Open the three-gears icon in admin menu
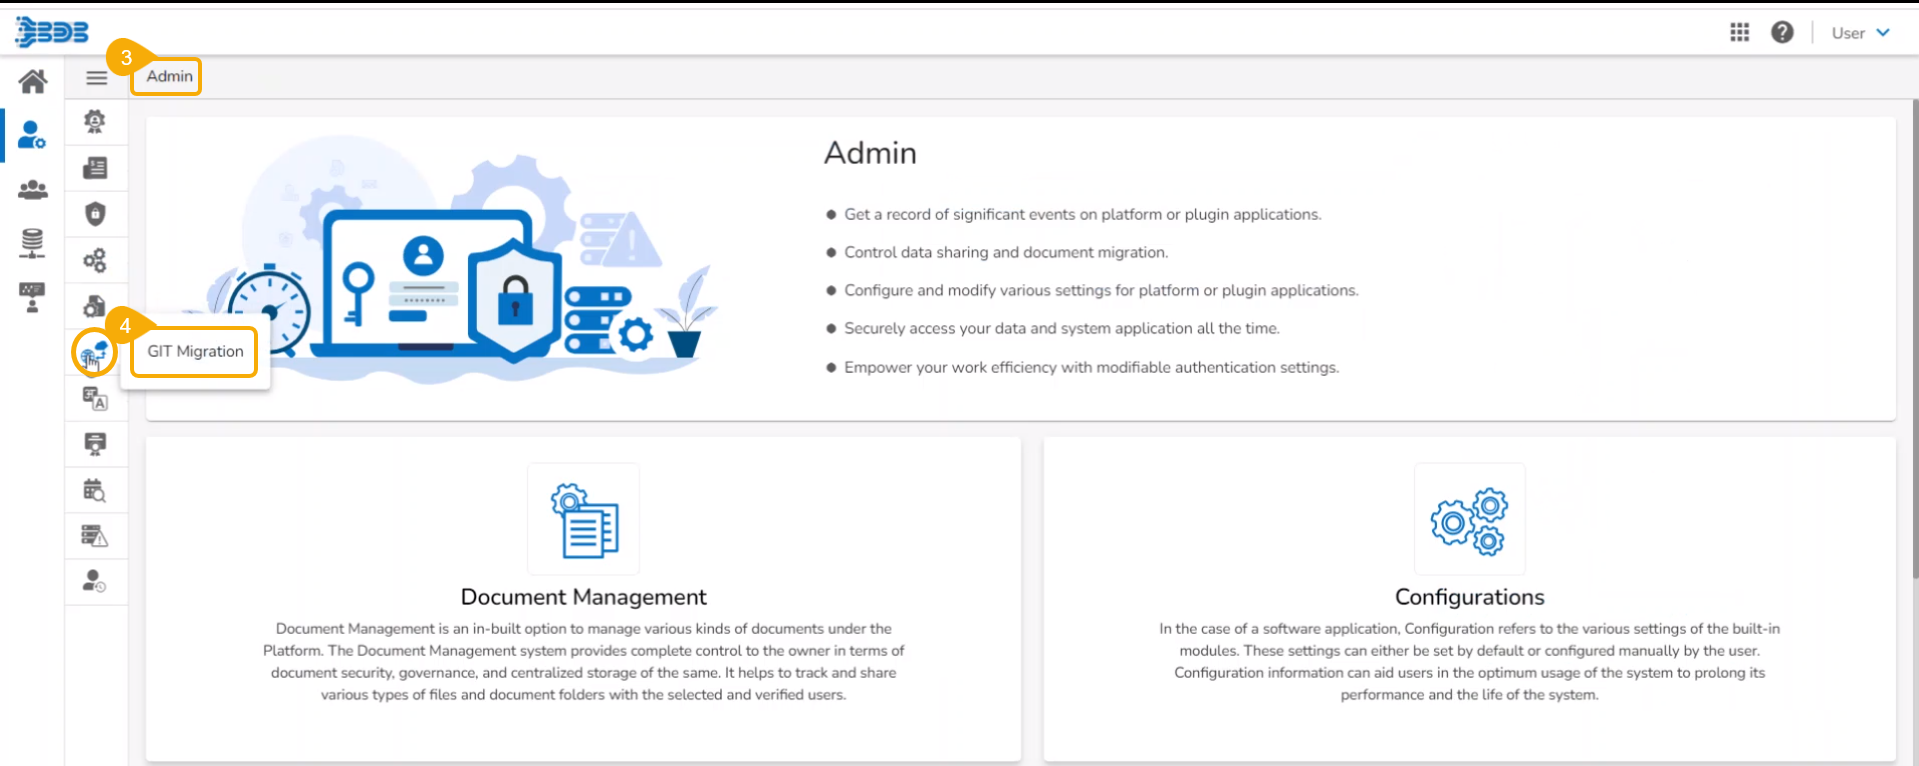This screenshot has width=1919, height=766. (x=95, y=261)
